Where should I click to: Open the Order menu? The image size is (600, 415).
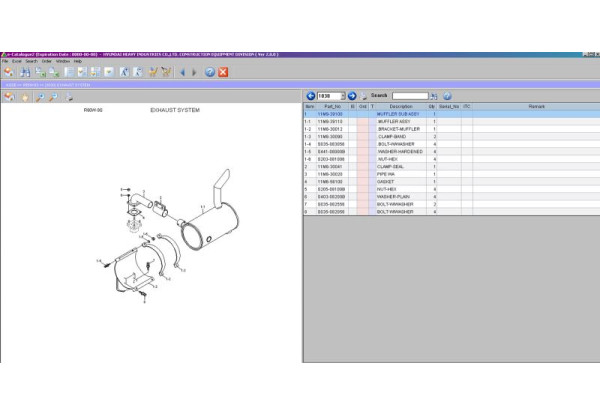pos(46,61)
